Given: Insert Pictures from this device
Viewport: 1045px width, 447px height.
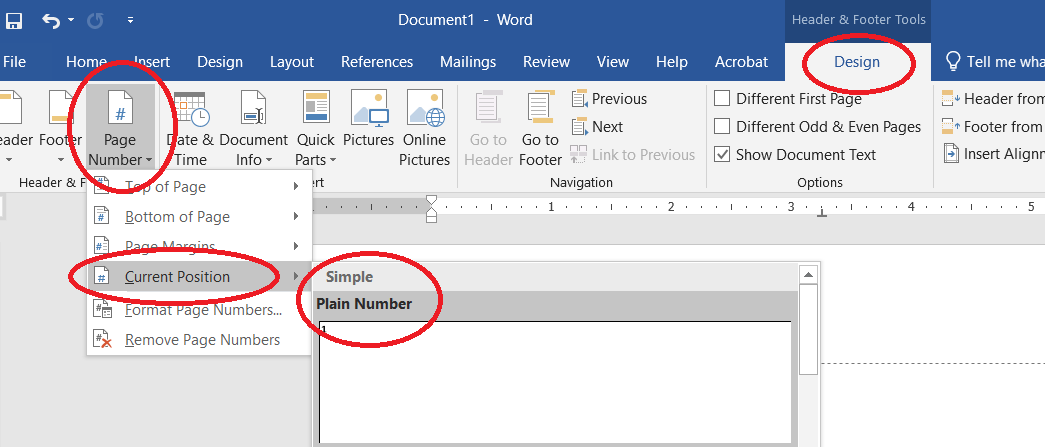Looking at the screenshot, I should click(x=369, y=119).
